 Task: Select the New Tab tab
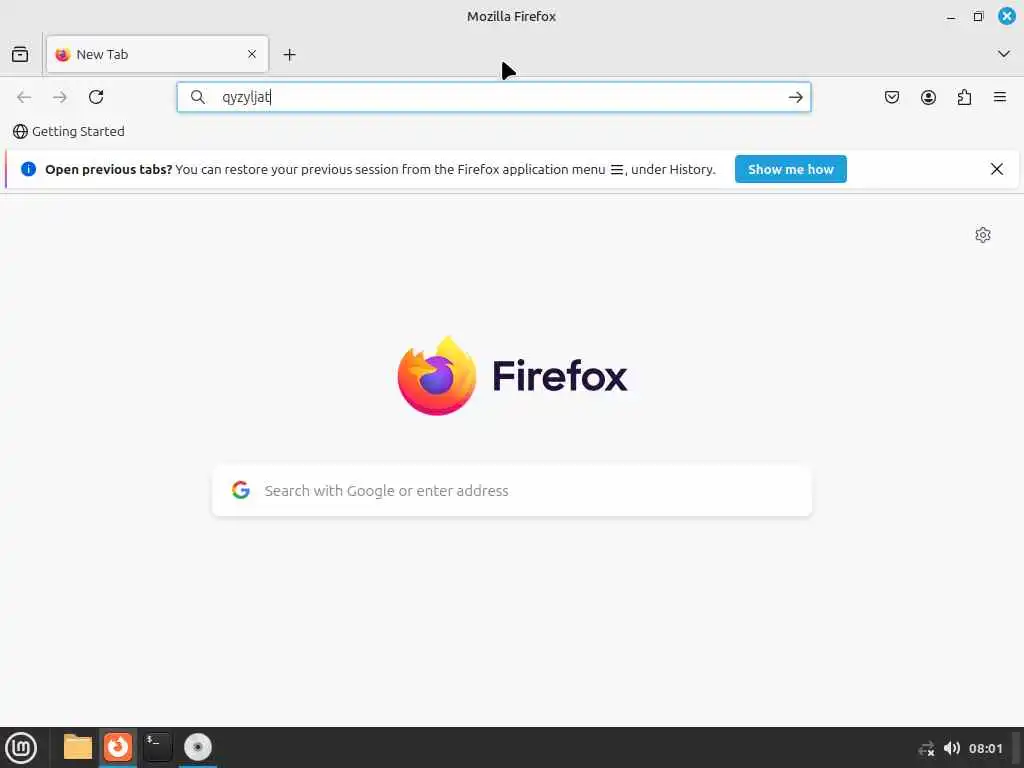pos(157,54)
